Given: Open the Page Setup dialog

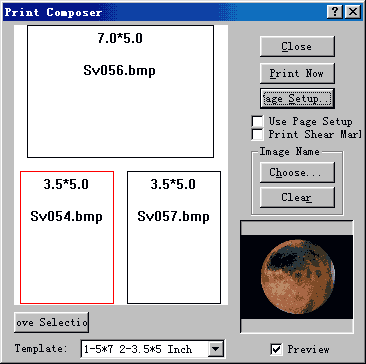Looking at the screenshot, I should point(297,99).
